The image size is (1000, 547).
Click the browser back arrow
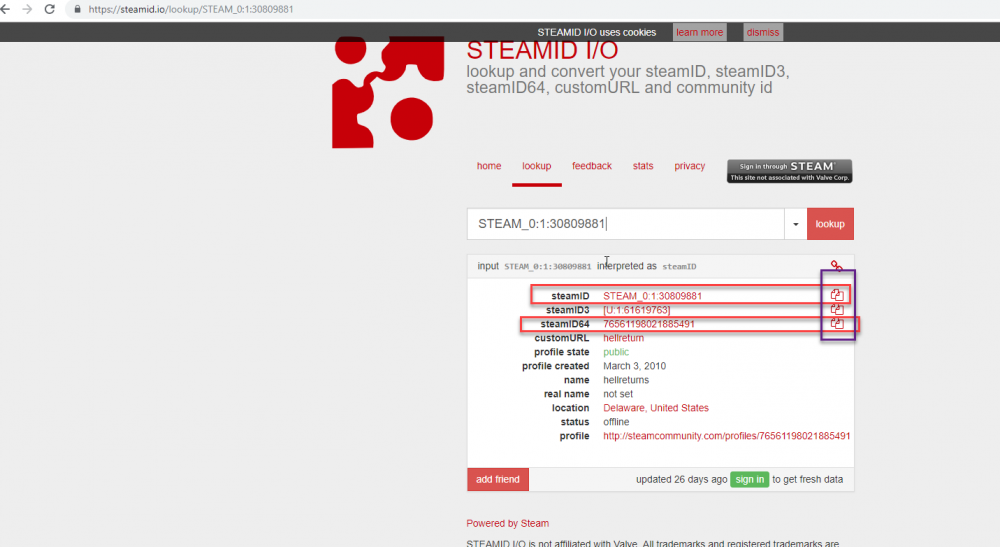click(6, 10)
